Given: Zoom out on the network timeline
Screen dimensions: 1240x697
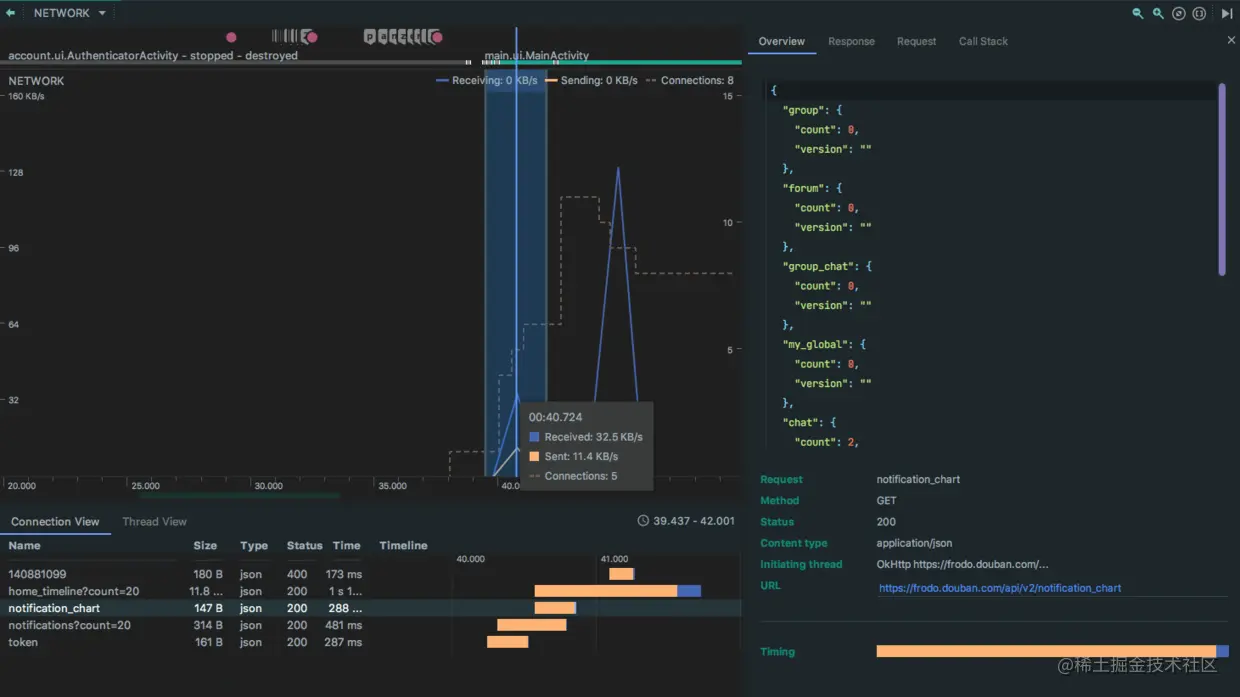Looking at the screenshot, I should pyautogui.click(x=1139, y=14).
